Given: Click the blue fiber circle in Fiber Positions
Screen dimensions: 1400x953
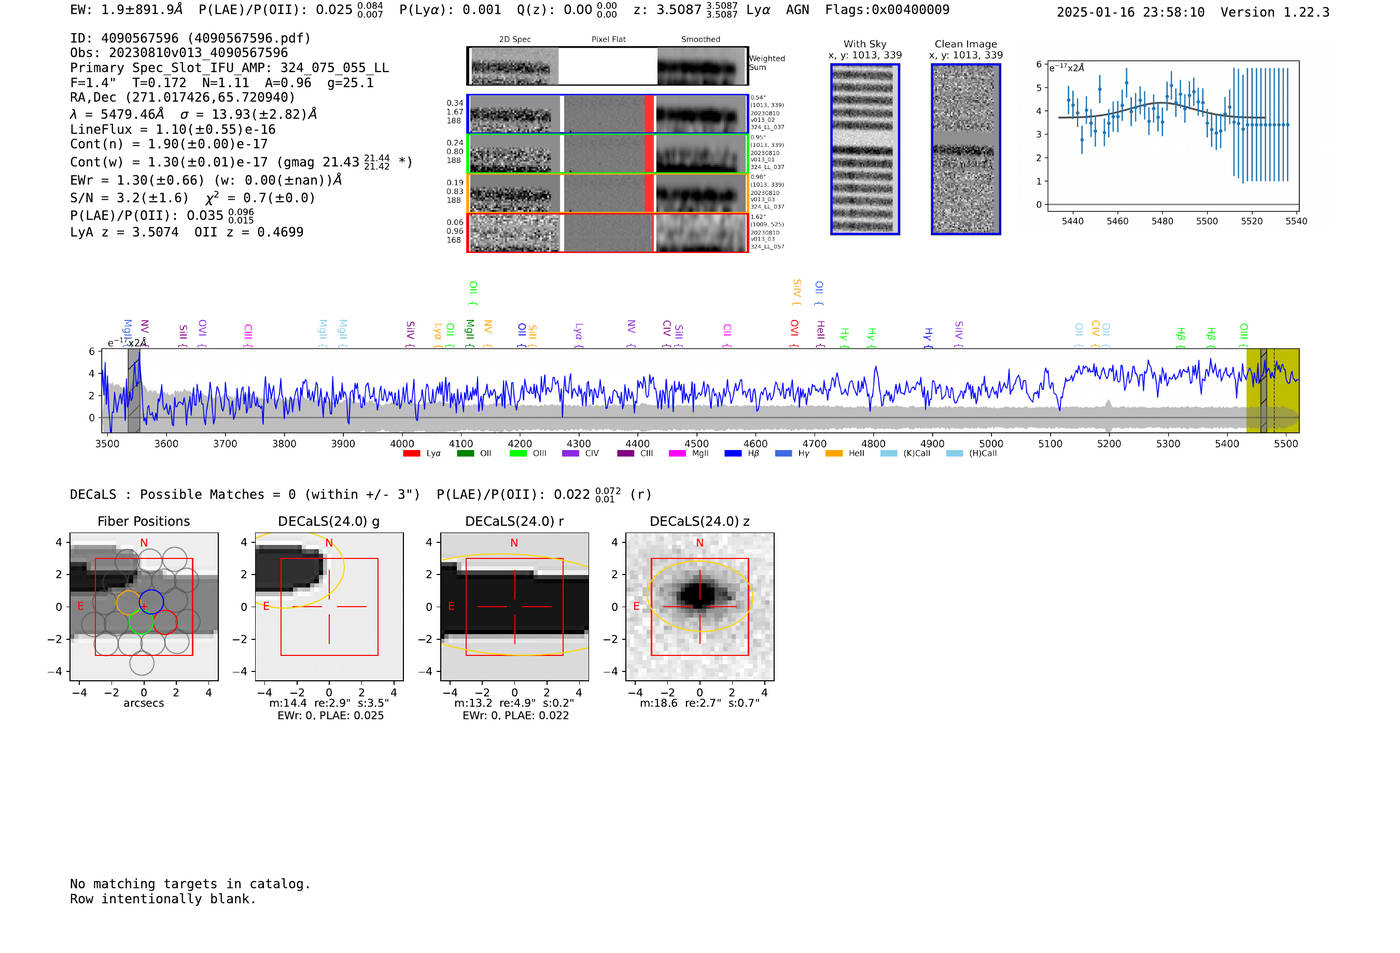Looking at the screenshot, I should [151, 602].
